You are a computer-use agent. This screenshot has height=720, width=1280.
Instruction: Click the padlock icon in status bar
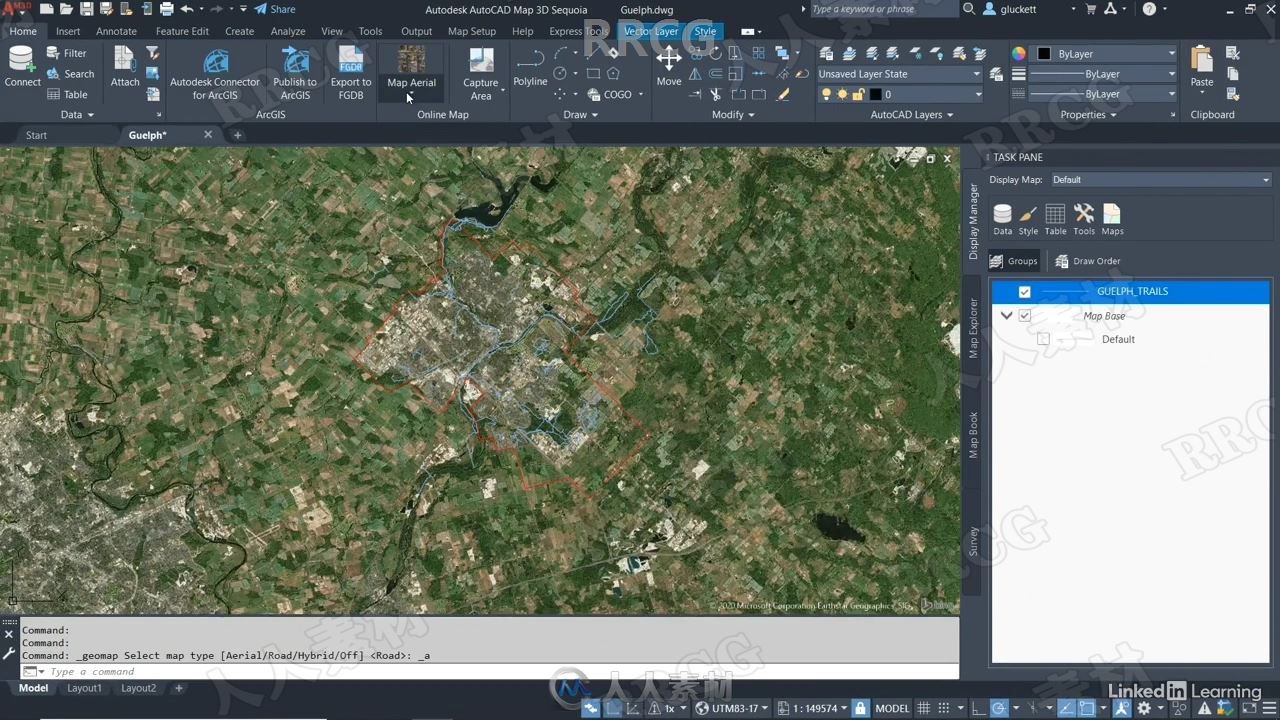(858, 708)
